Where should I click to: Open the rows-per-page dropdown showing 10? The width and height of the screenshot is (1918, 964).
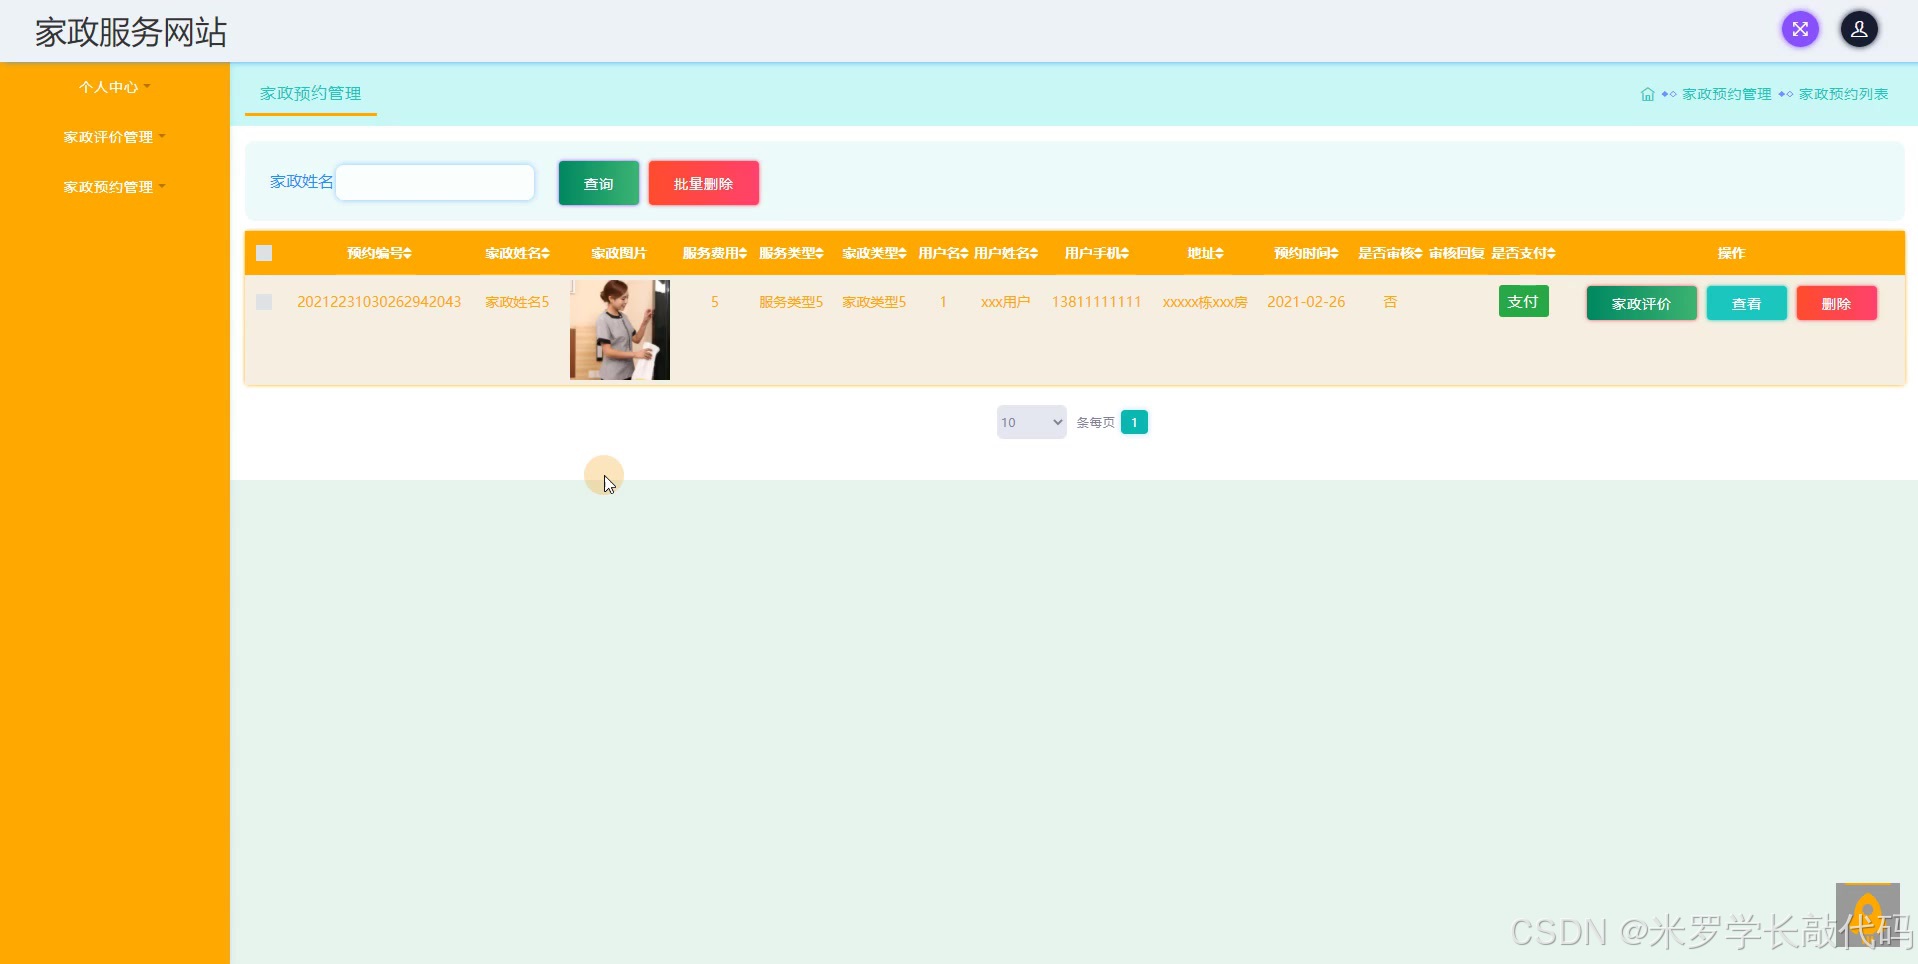click(1031, 422)
